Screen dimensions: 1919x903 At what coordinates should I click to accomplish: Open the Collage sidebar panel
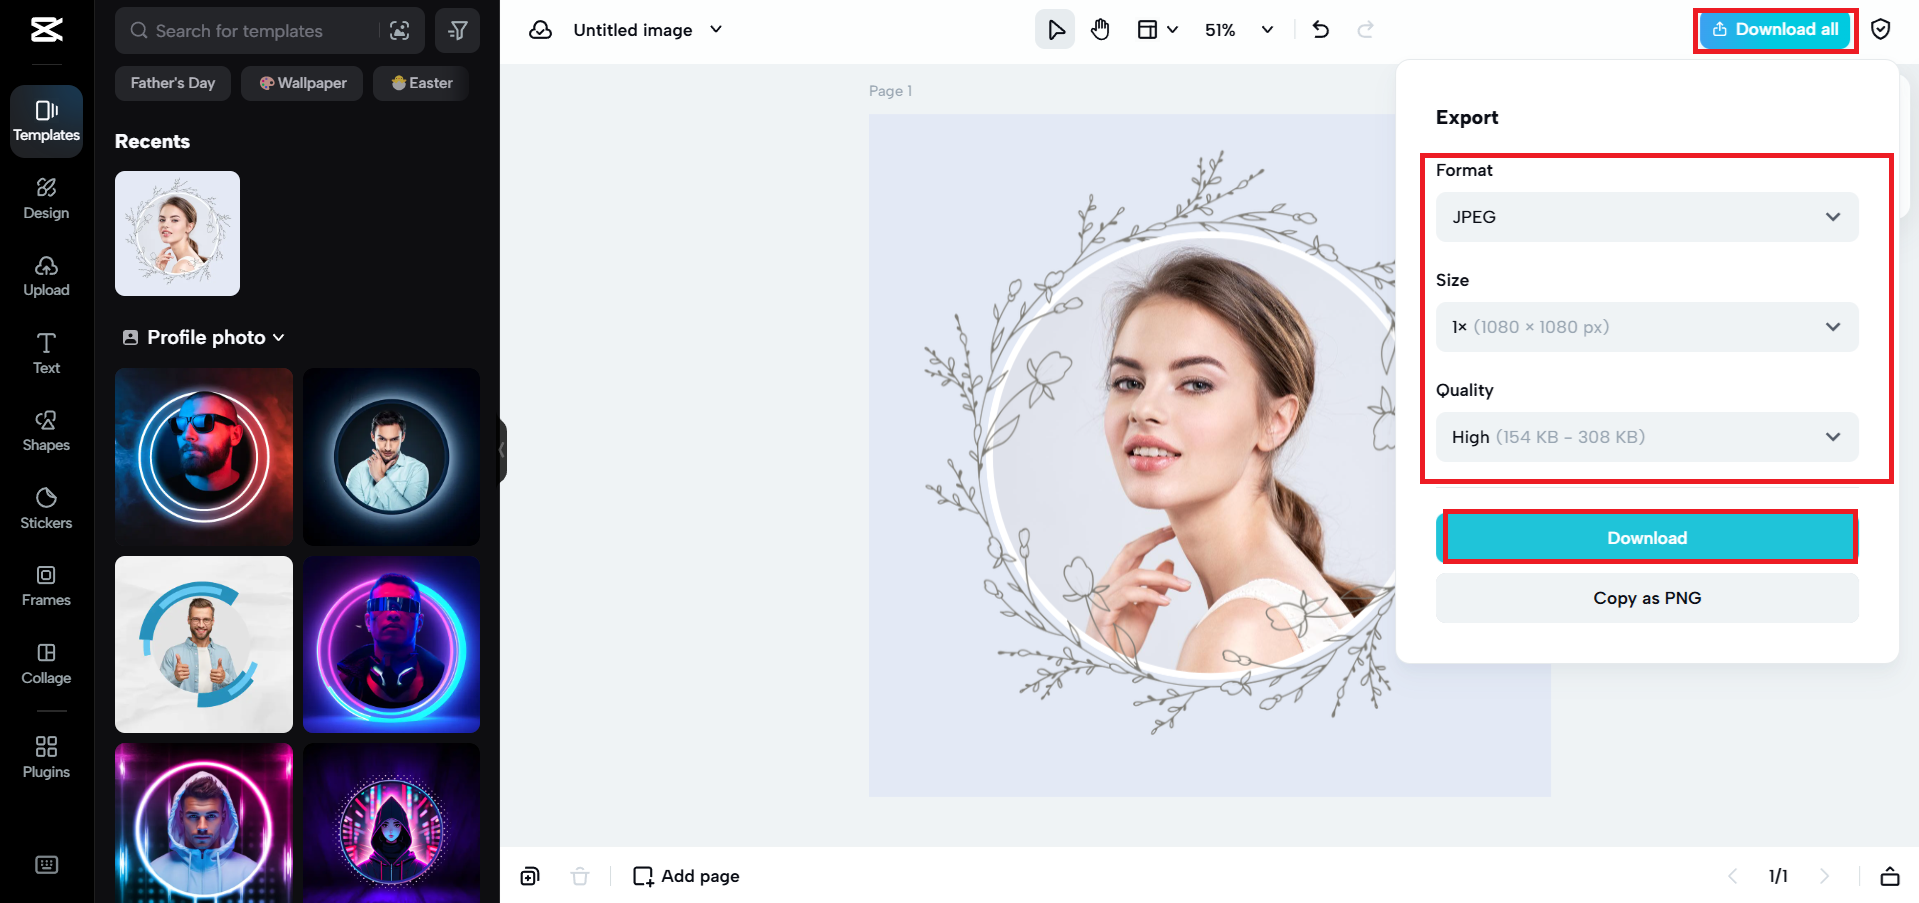click(46, 664)
